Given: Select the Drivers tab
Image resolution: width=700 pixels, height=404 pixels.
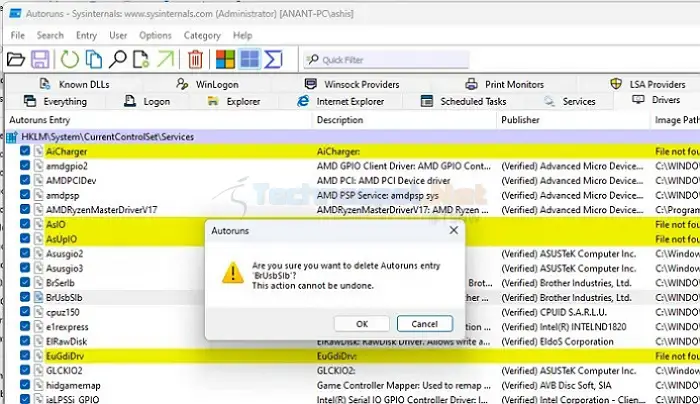Looking at the screenshot, I should (656, 100).
